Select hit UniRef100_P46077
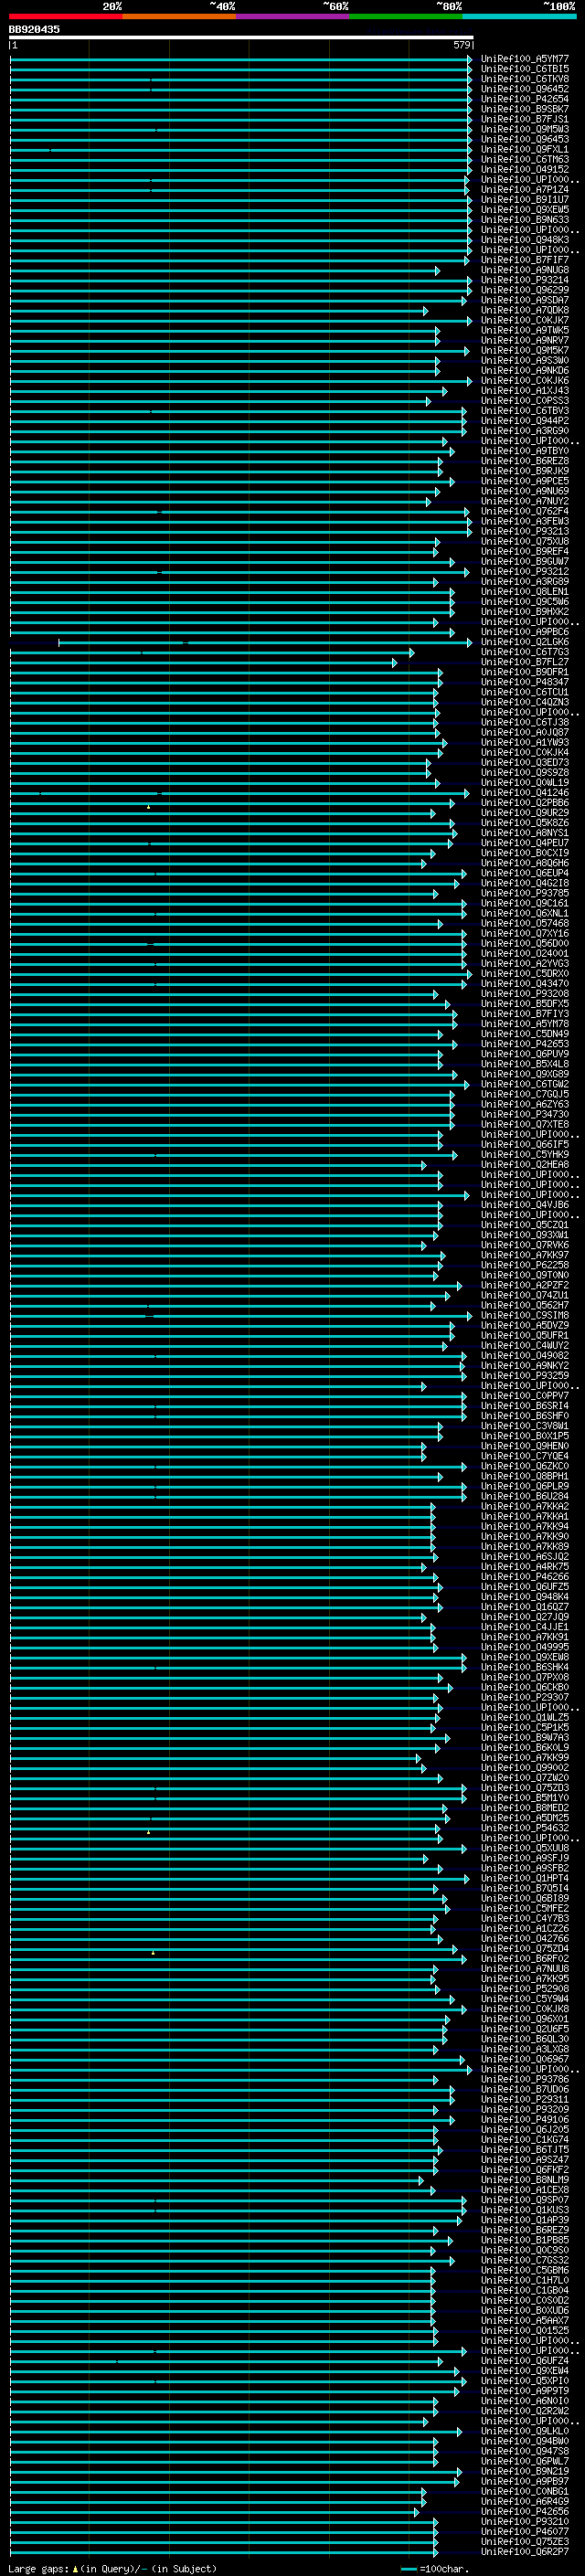The width and height of the screenshot is (585, 2576). (x=525, y=2531)
